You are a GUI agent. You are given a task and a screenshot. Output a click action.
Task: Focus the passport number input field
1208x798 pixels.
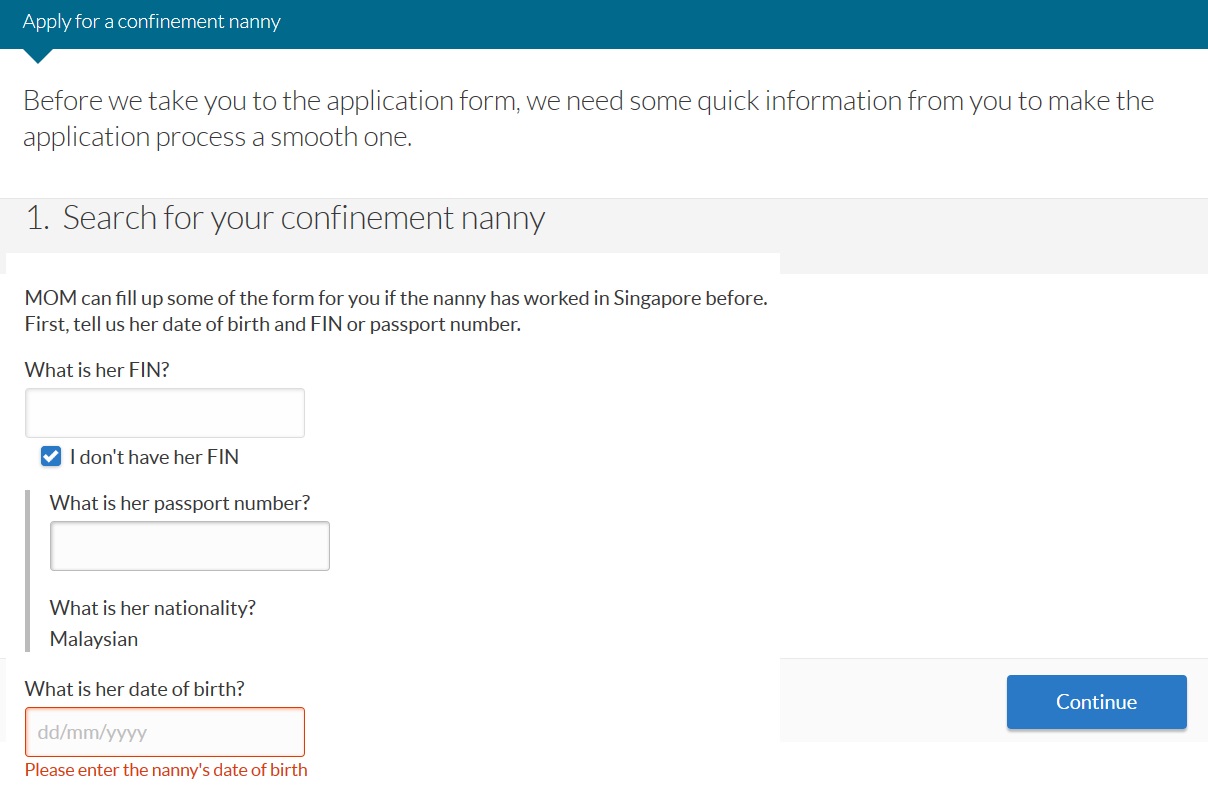tap(189, 546)
